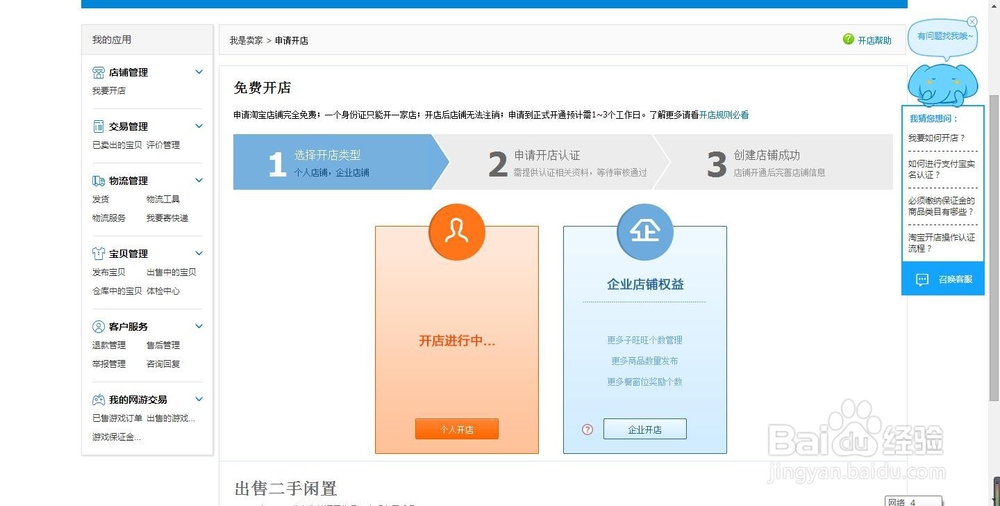Open 我要寄快递 sidebar link
The width and height of the screenshot is (1000, 506).
[x=168, y=218]
